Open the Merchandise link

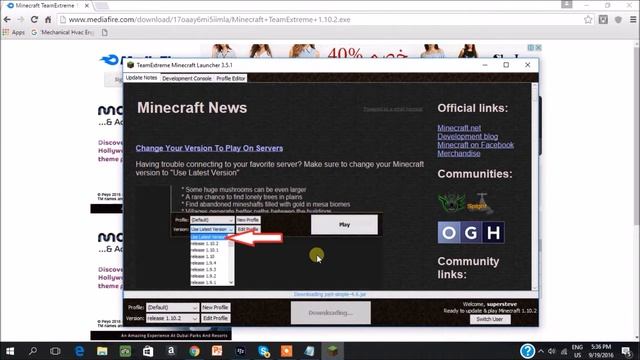pos(458,153)
